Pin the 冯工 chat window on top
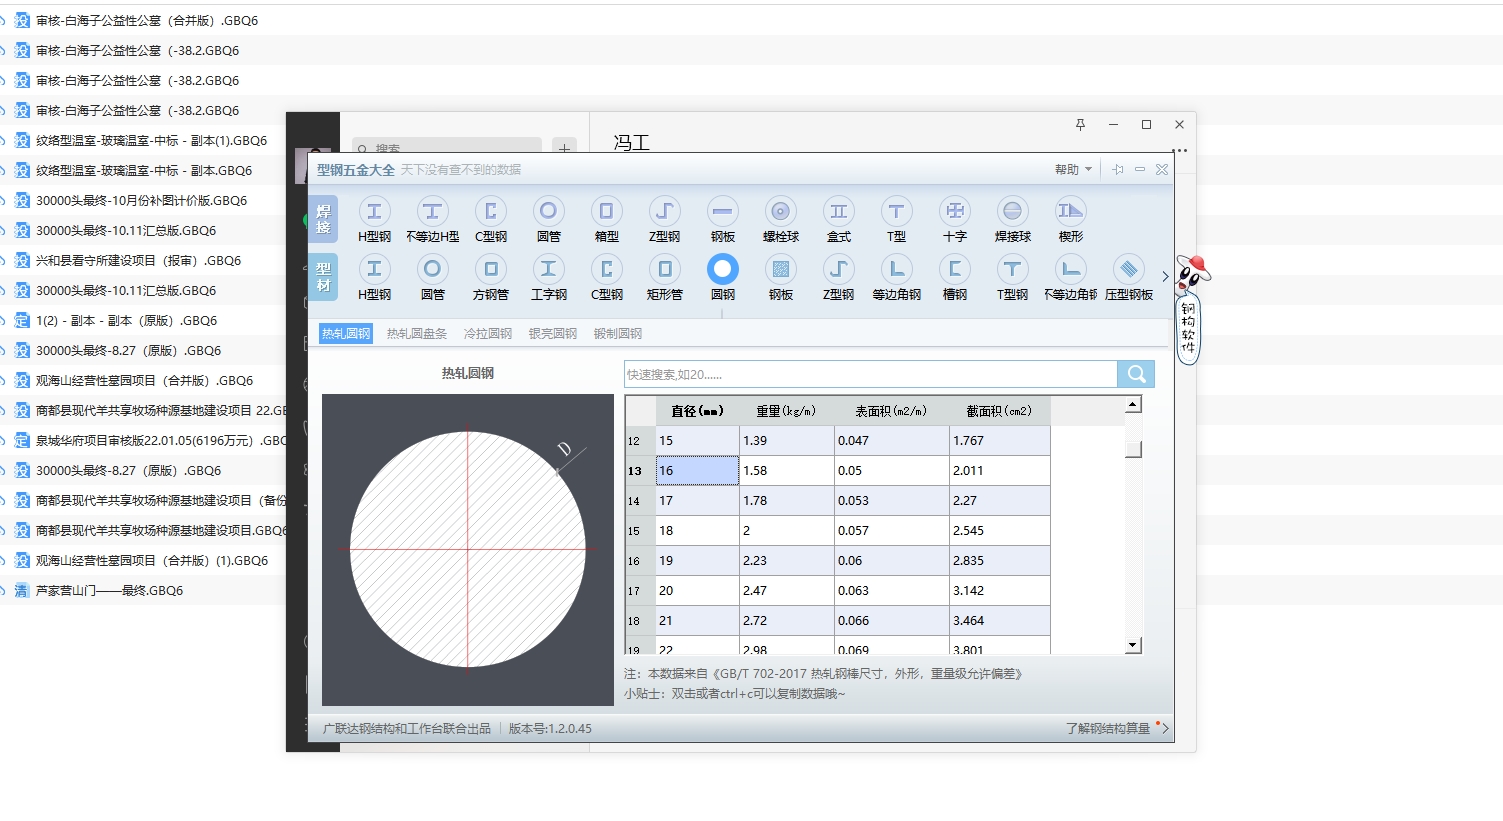 click(x=1080, y=124)
